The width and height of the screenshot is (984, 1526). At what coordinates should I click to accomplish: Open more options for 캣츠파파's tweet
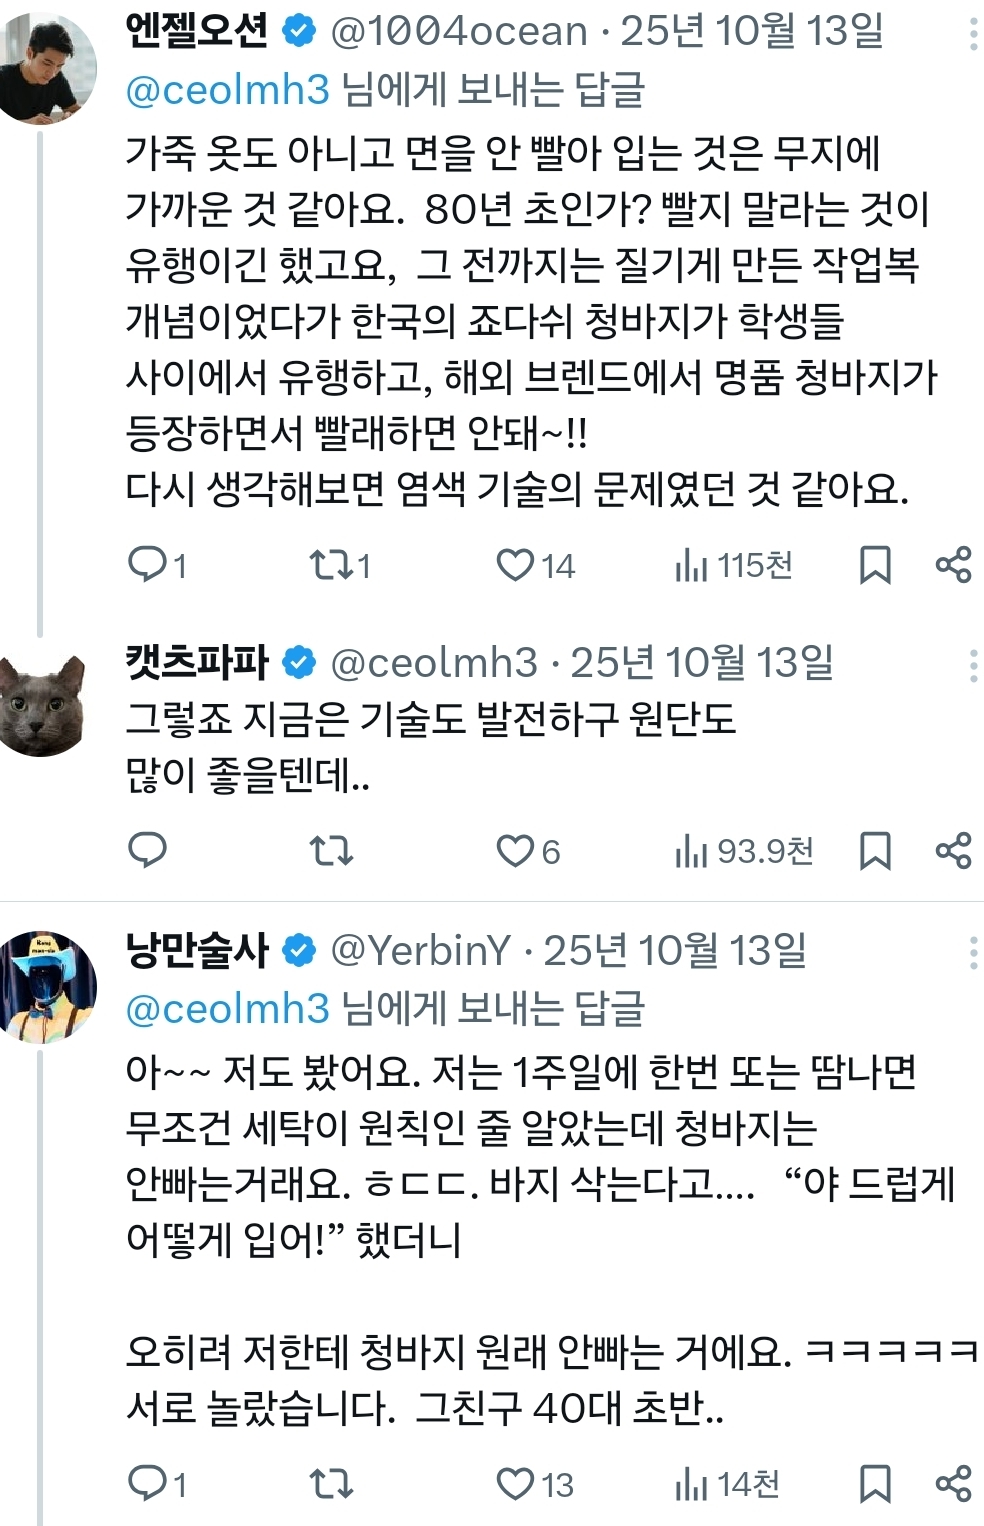tap(973, 665)
